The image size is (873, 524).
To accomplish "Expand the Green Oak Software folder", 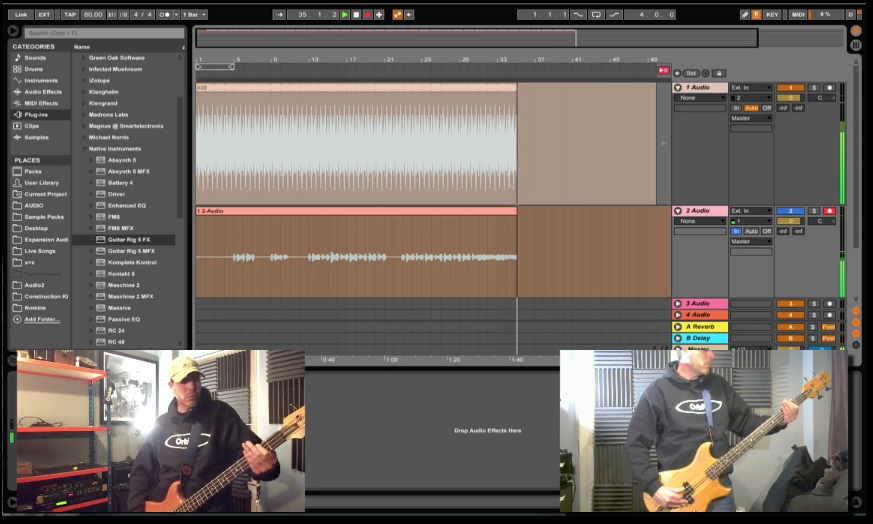I will (84, 58).
